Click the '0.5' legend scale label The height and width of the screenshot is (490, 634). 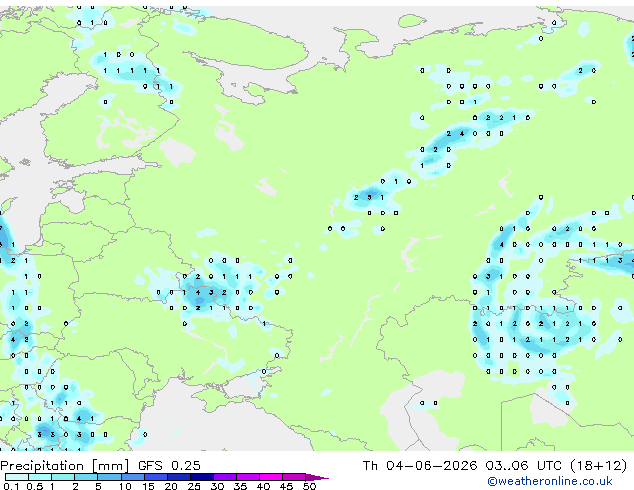pyautogui.click(x=34, y=486)
